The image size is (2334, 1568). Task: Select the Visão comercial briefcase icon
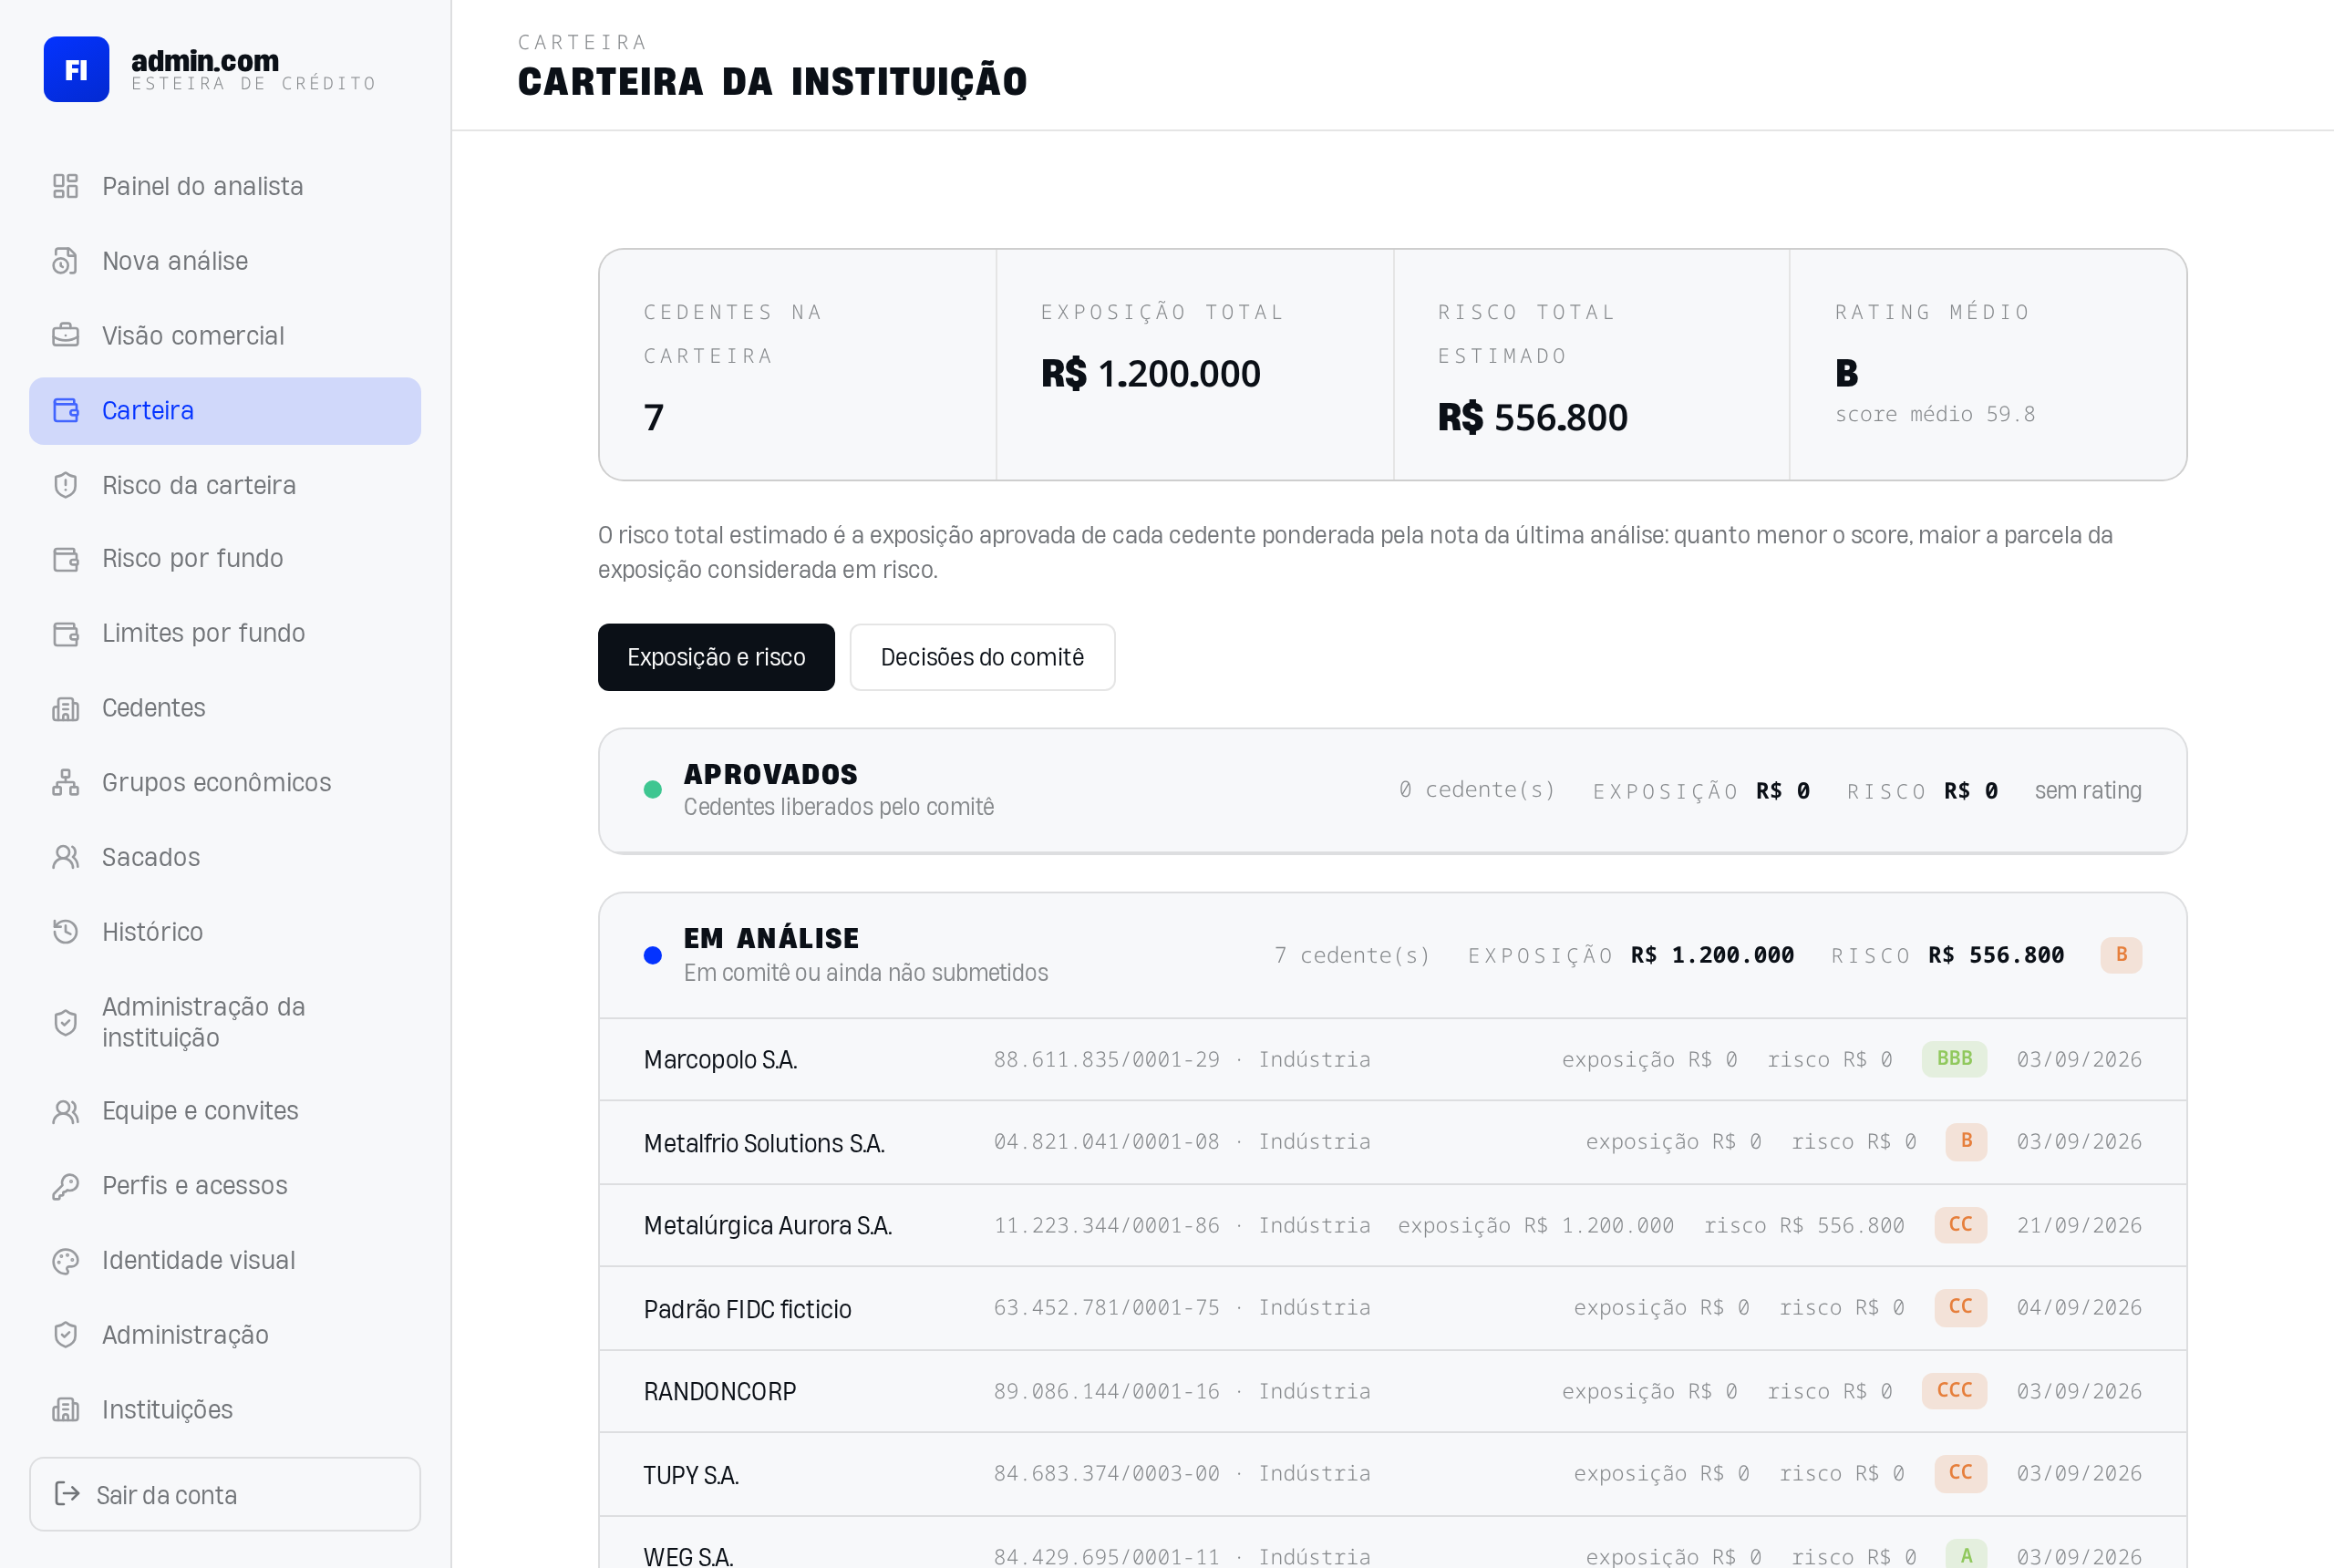coord(66,335)
